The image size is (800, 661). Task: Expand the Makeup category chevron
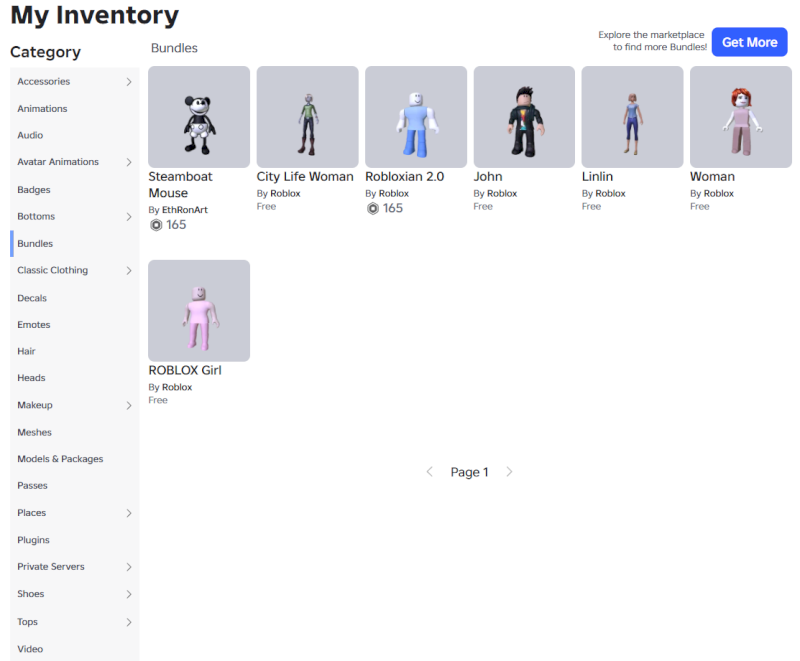pyautogui.click(x=129, y=405)
